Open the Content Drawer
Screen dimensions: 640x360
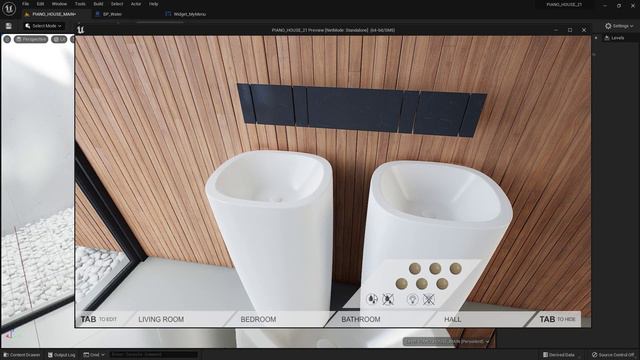22,355
